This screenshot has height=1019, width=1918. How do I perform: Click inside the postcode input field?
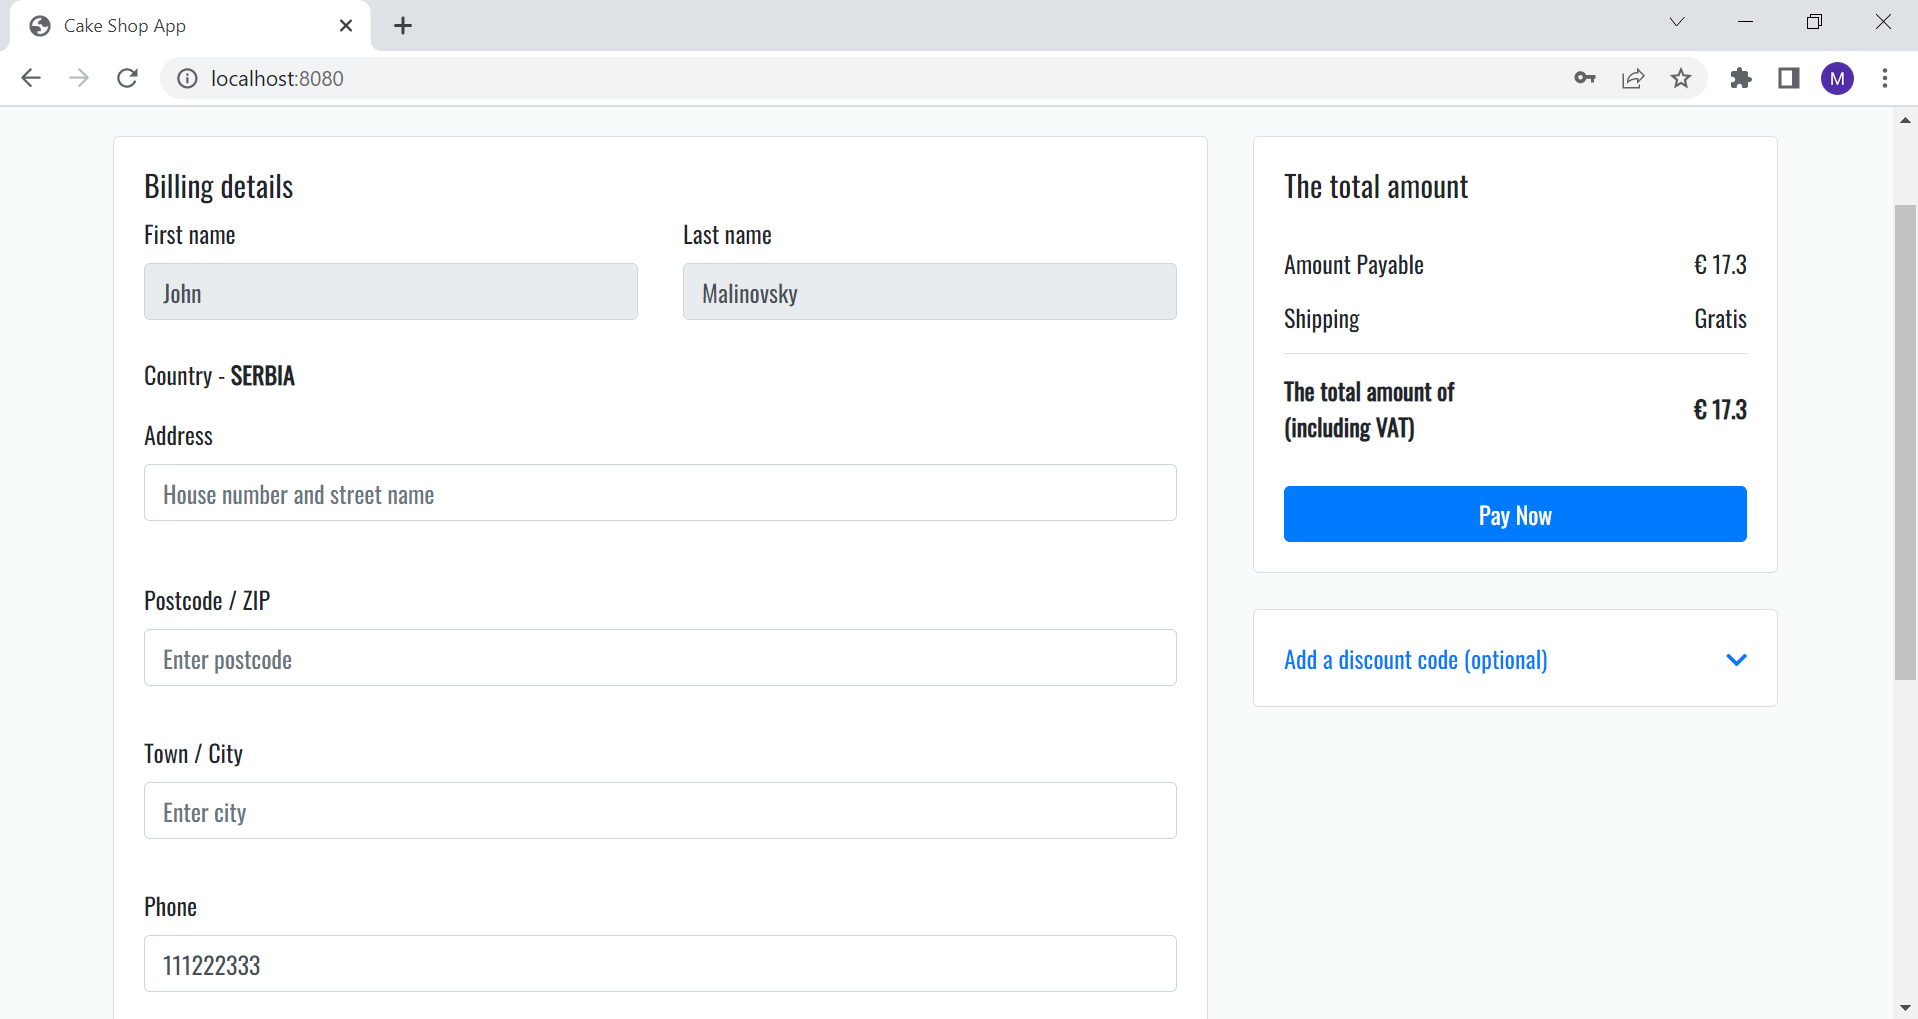click(660, 658)
